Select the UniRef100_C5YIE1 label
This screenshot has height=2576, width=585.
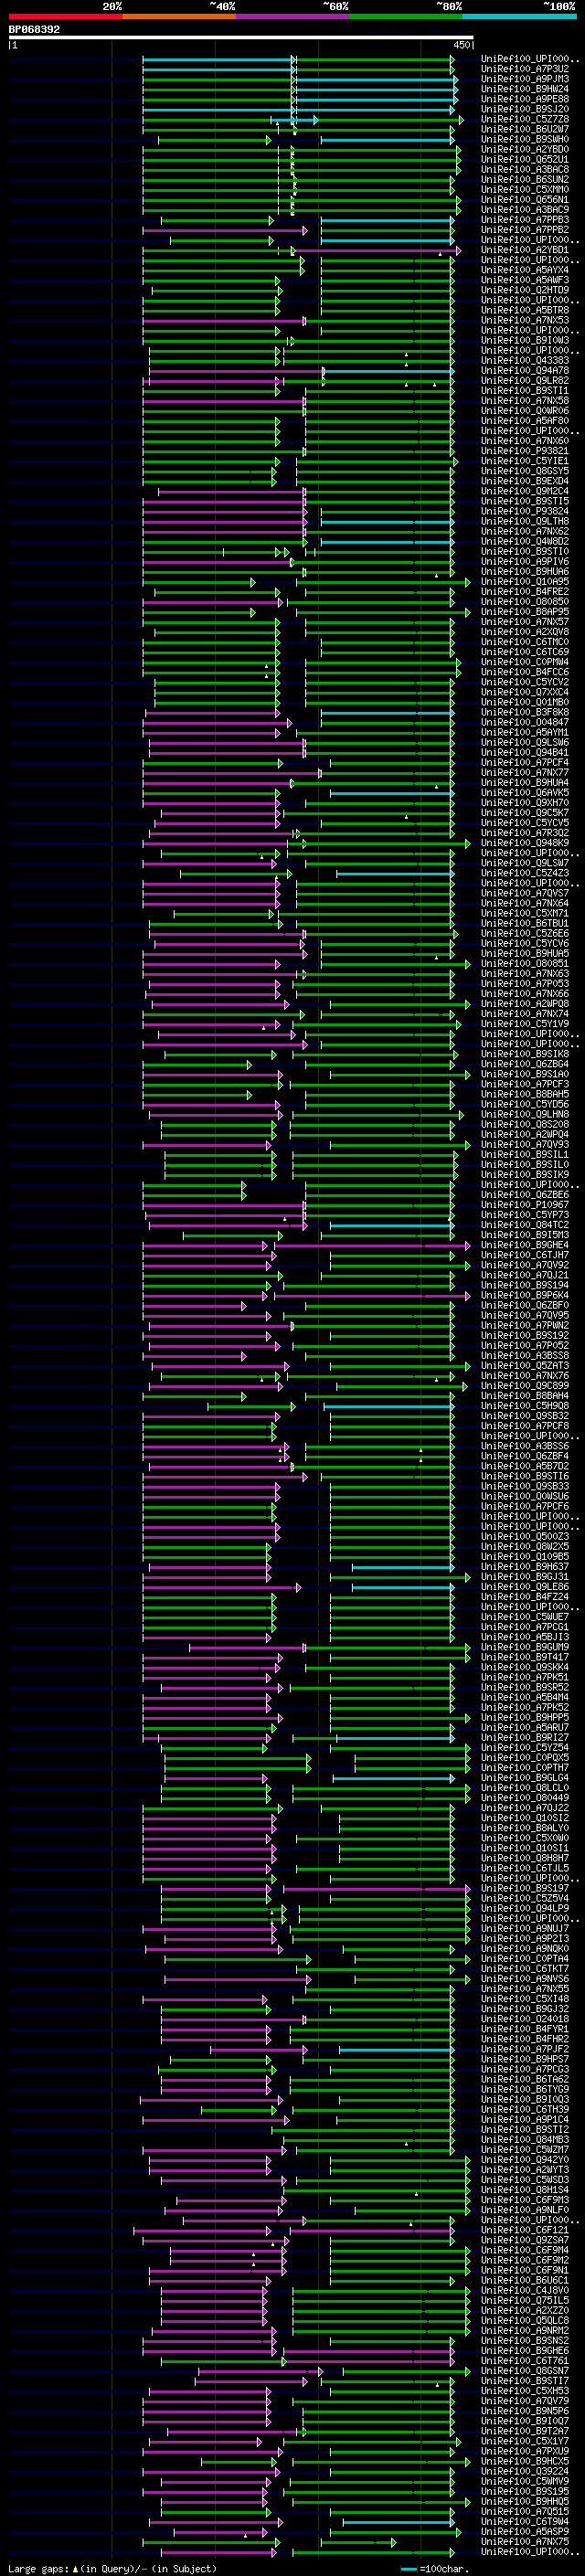[525, 461]
